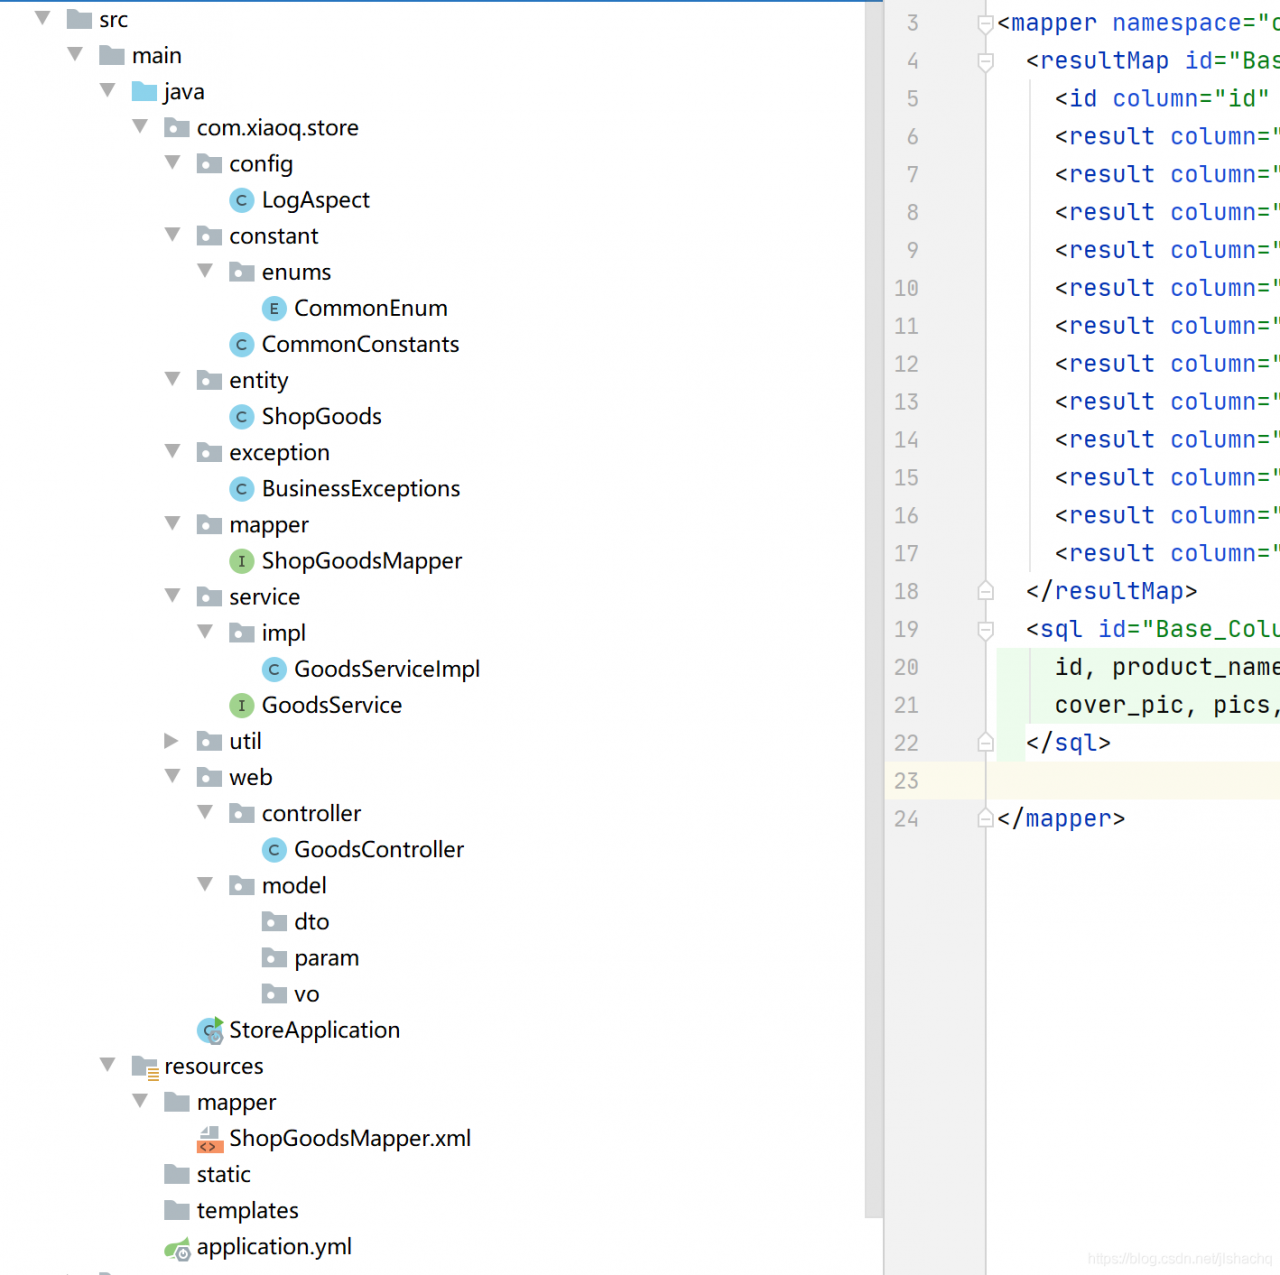Toggle code fold marker at resultMap line 4
This screenshot has width=1280, height=1275.
[985, 62]
